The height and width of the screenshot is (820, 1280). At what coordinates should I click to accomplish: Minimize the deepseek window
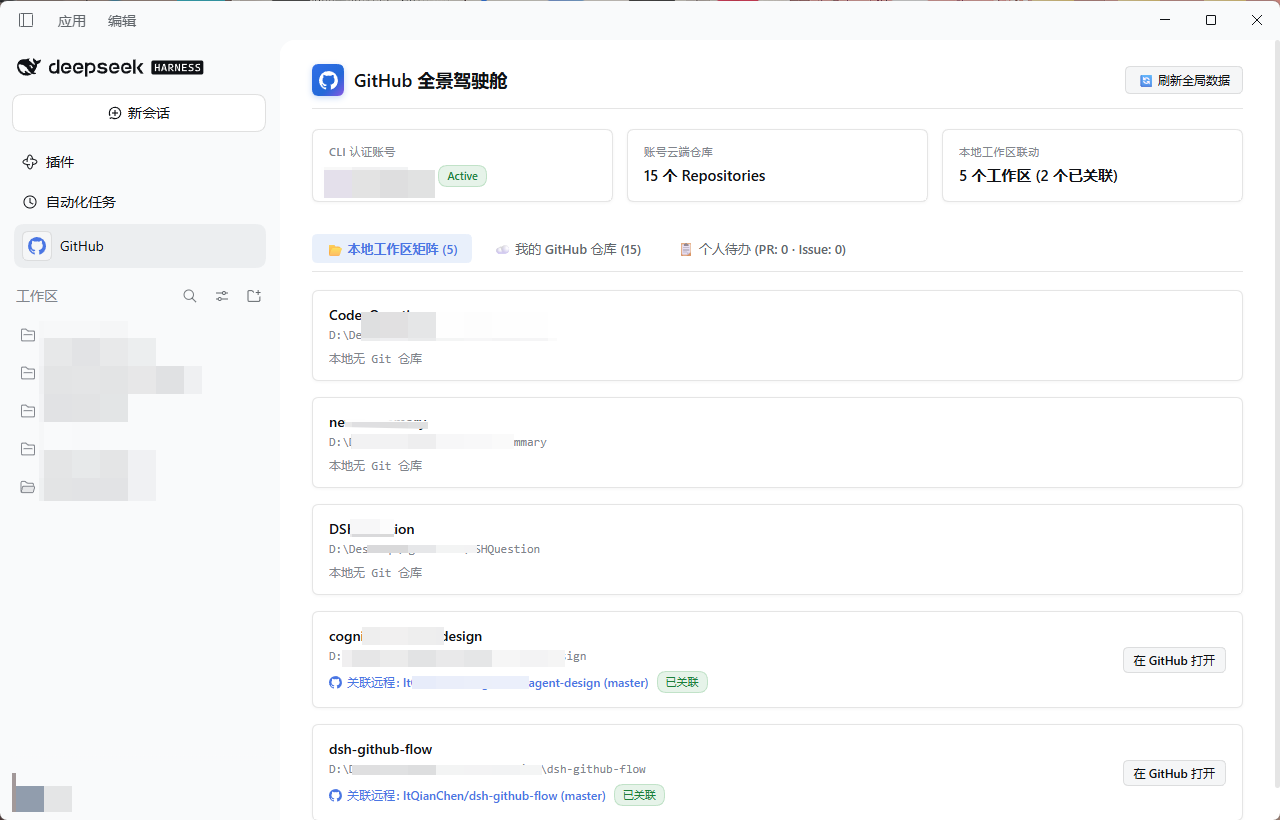pyautogui.click(x=1165, y=20)
